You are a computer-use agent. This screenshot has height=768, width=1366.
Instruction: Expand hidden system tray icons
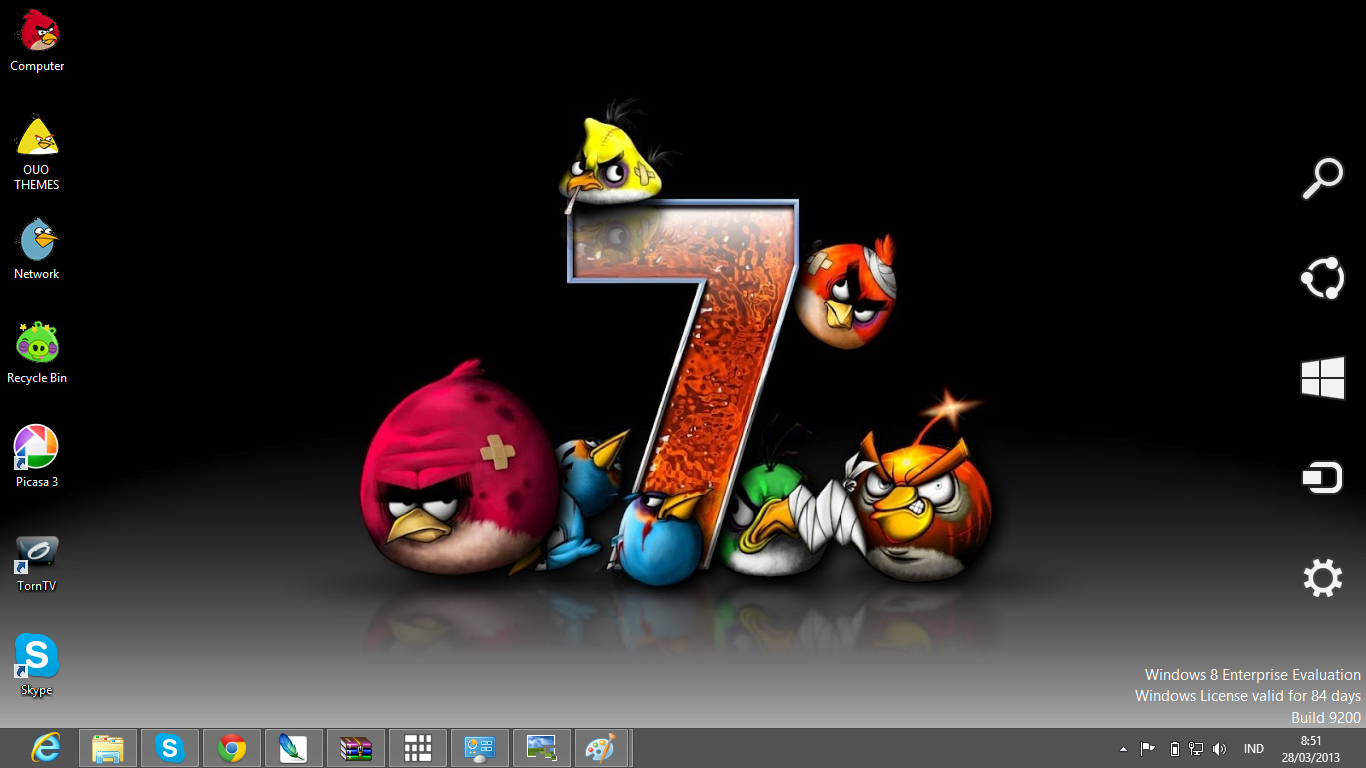pos(1122,747)
